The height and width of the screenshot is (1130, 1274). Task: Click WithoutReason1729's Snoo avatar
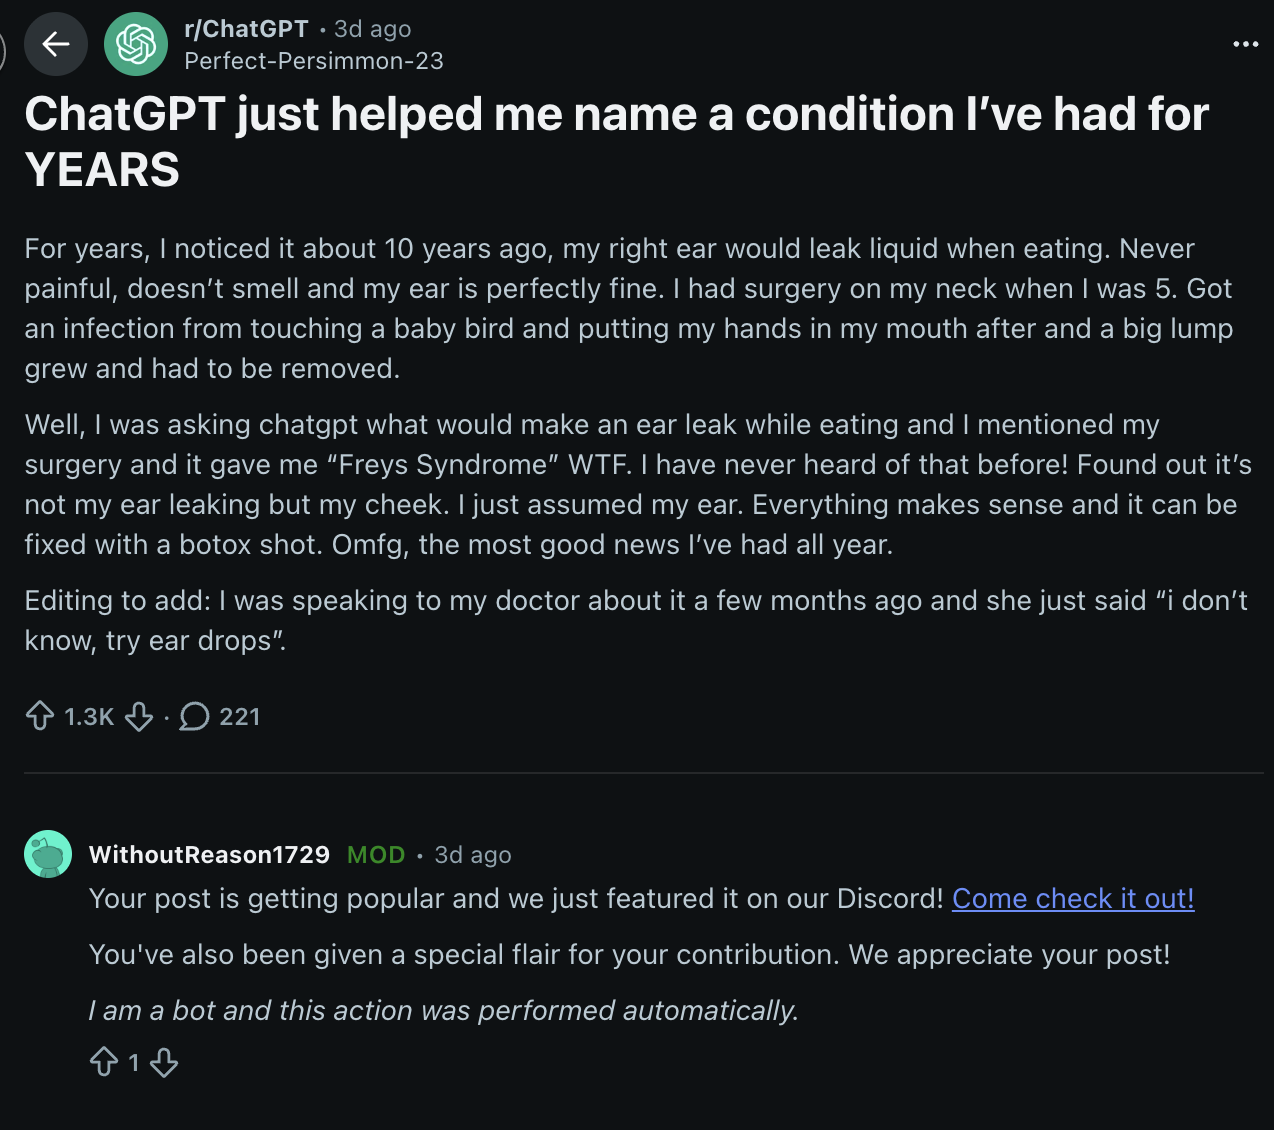[48, 854]
